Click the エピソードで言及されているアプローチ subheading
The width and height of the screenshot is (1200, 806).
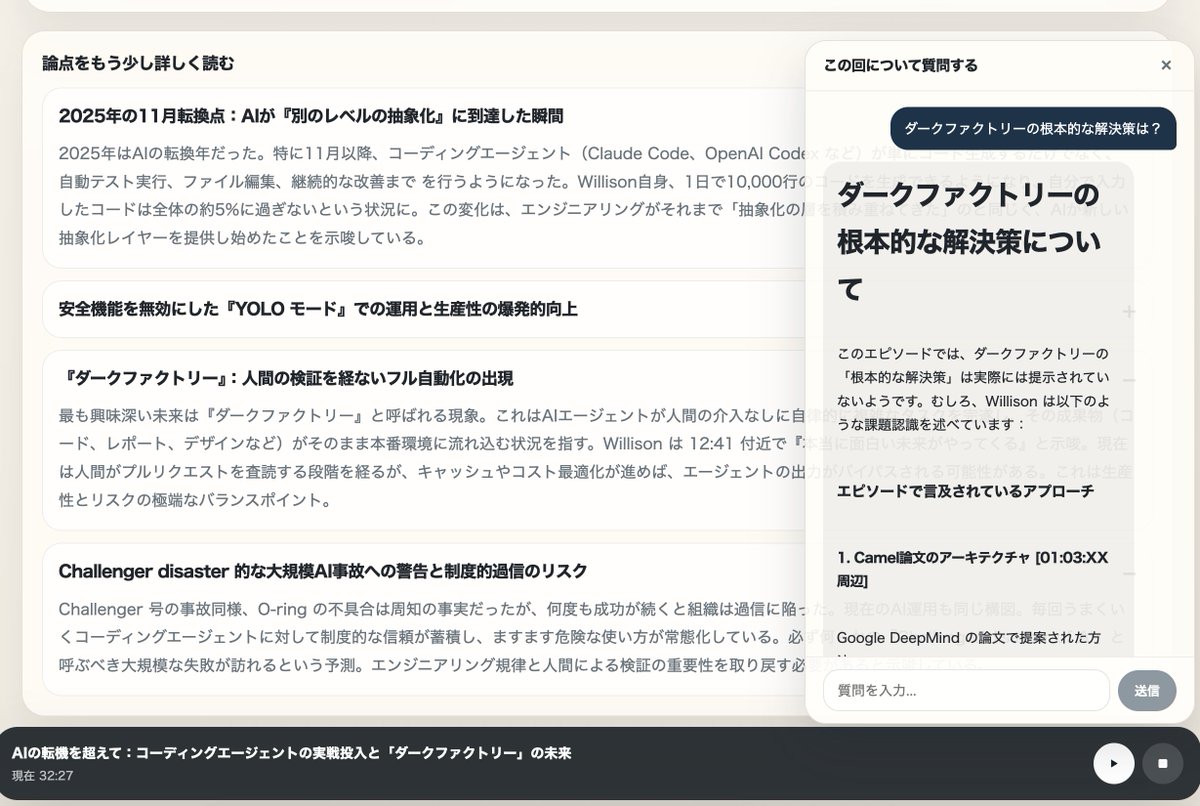(965, 490)
